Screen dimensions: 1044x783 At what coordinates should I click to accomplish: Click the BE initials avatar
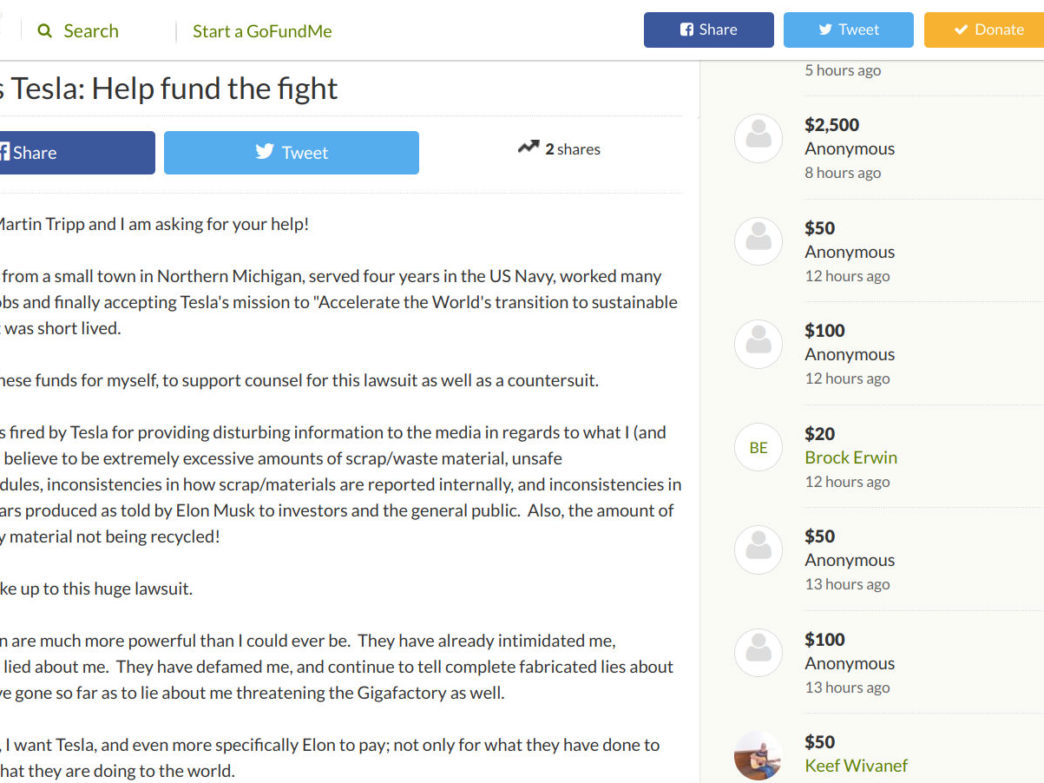758,447
